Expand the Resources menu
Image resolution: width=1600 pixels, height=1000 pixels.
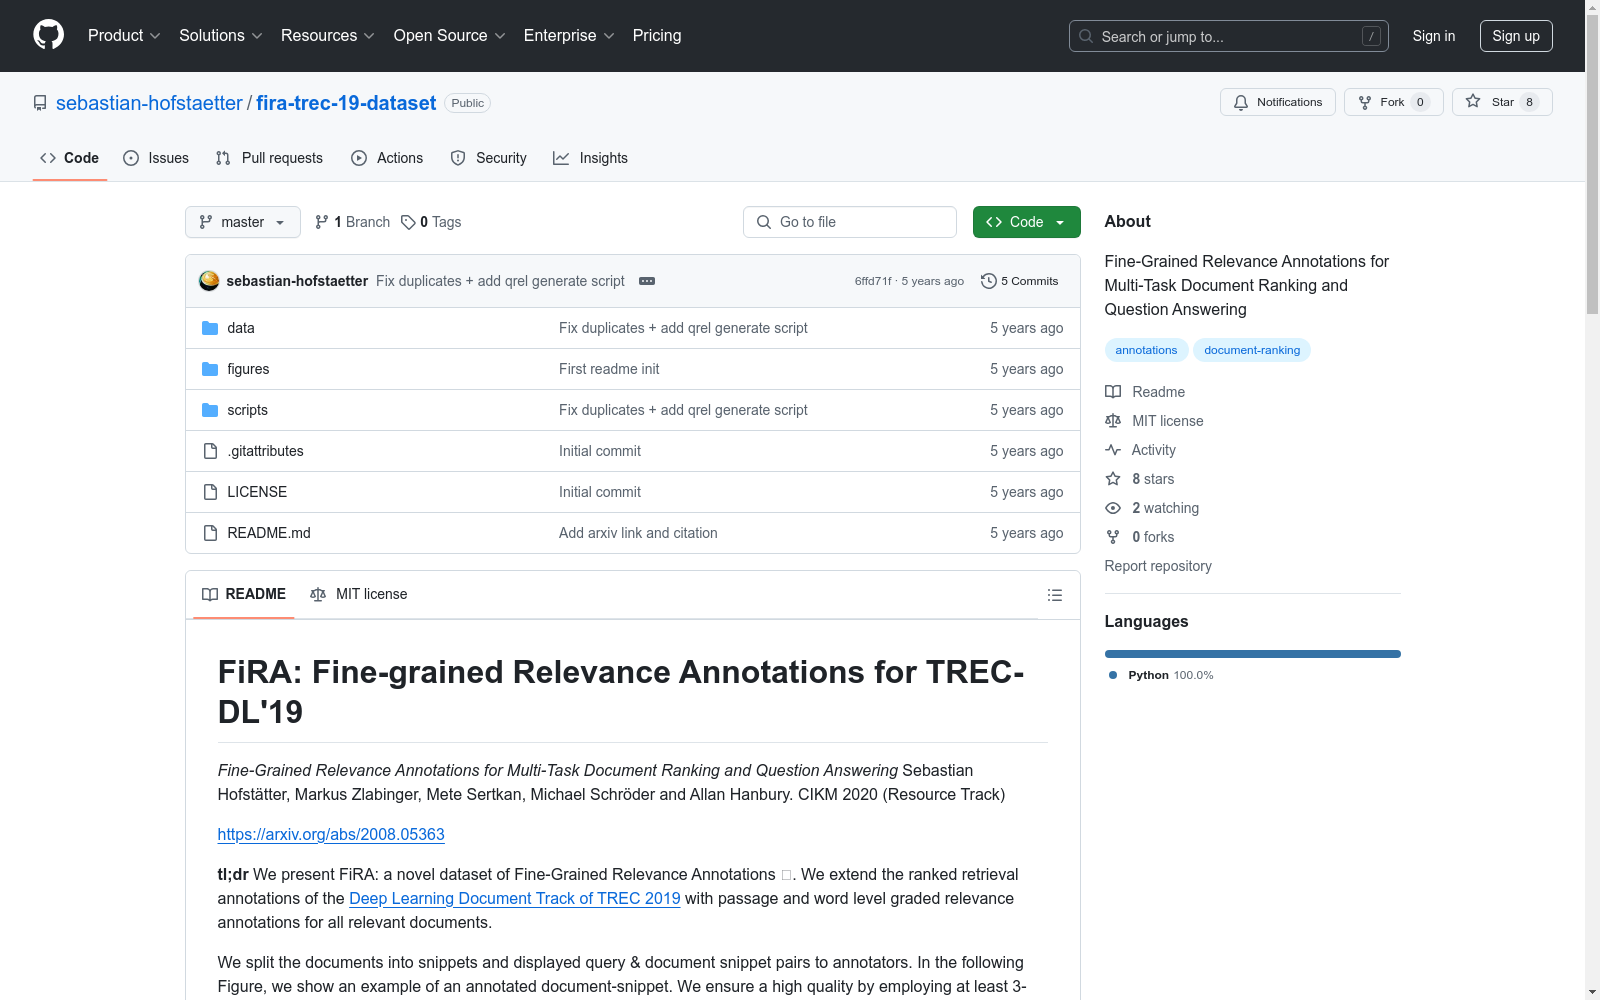(x=328, y=36)
